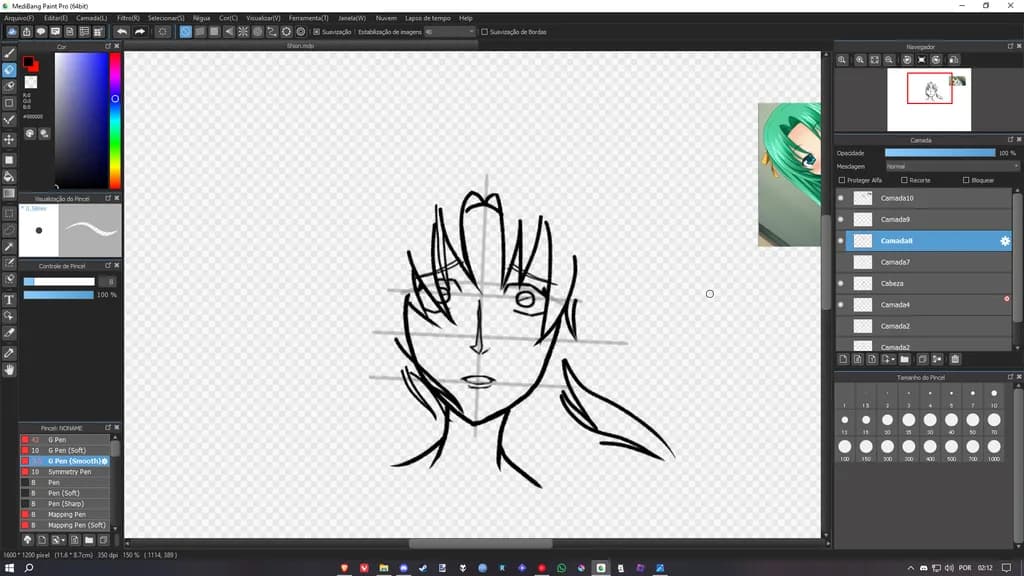This screenshot has width=1024, height=576.
Task: Select the Camada4 layer
Action: click(x=929, y=305)
